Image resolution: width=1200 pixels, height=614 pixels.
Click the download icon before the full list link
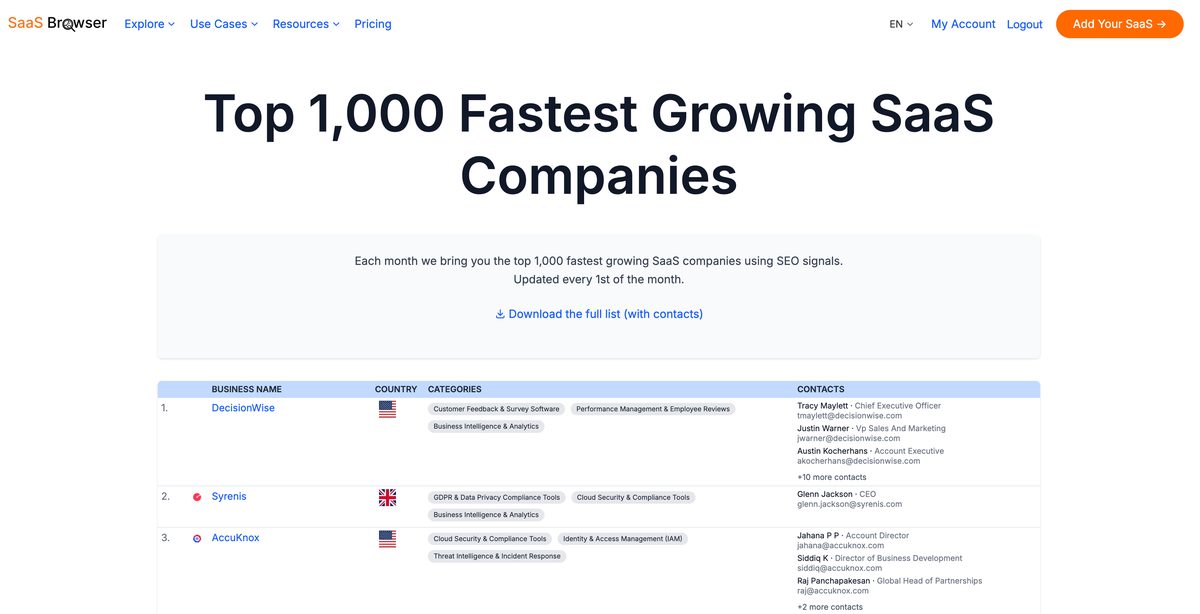500,313
